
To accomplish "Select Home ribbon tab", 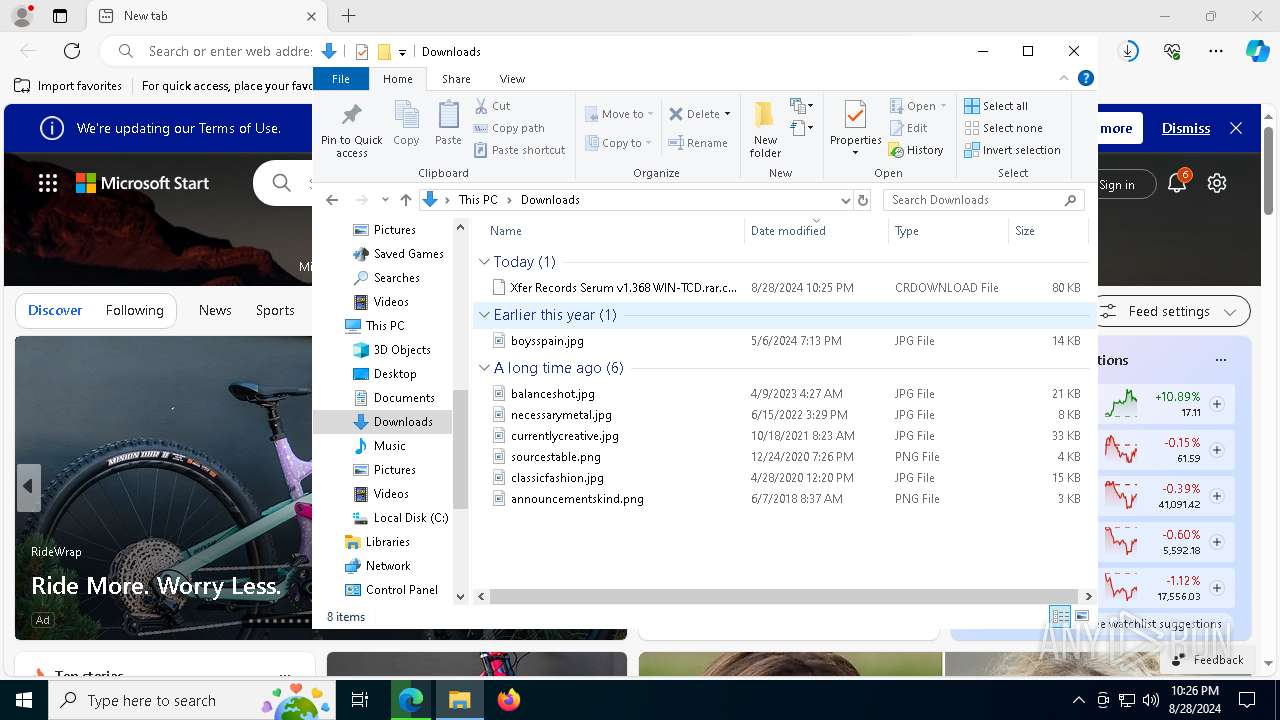I will click(397, 79).
